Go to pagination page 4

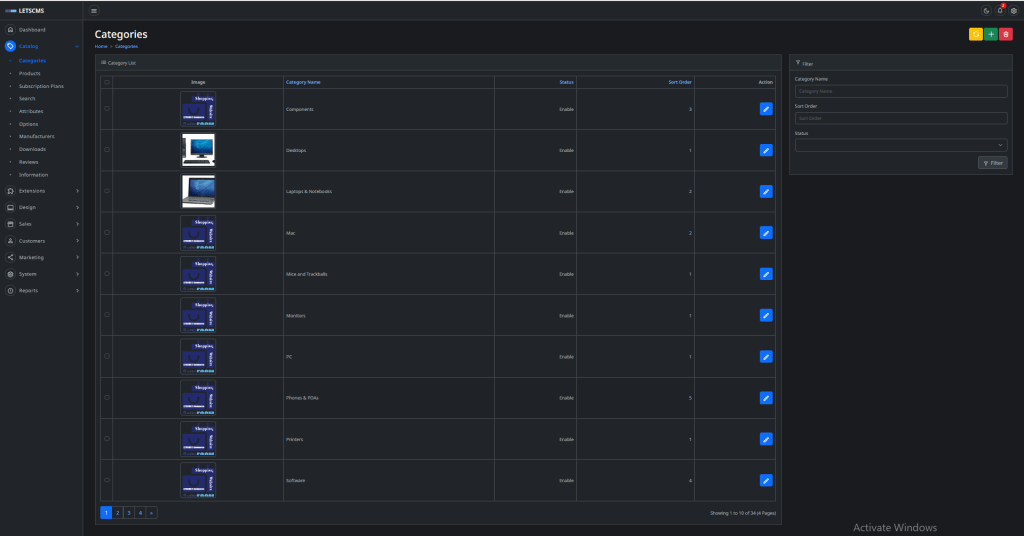(x=140, y=513)
